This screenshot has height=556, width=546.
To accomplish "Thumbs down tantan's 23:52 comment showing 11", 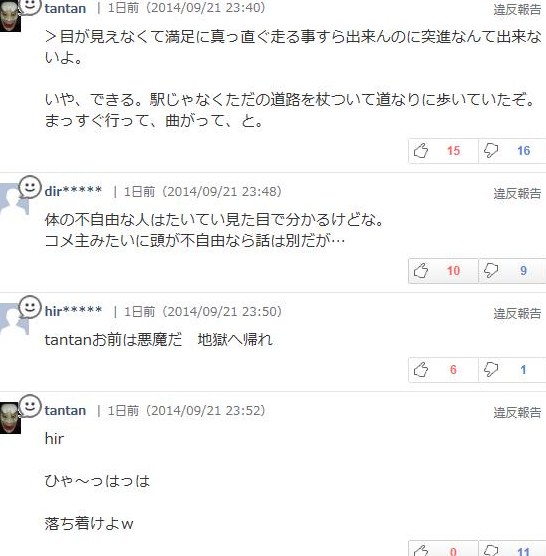I will click(x=512, y=549).
